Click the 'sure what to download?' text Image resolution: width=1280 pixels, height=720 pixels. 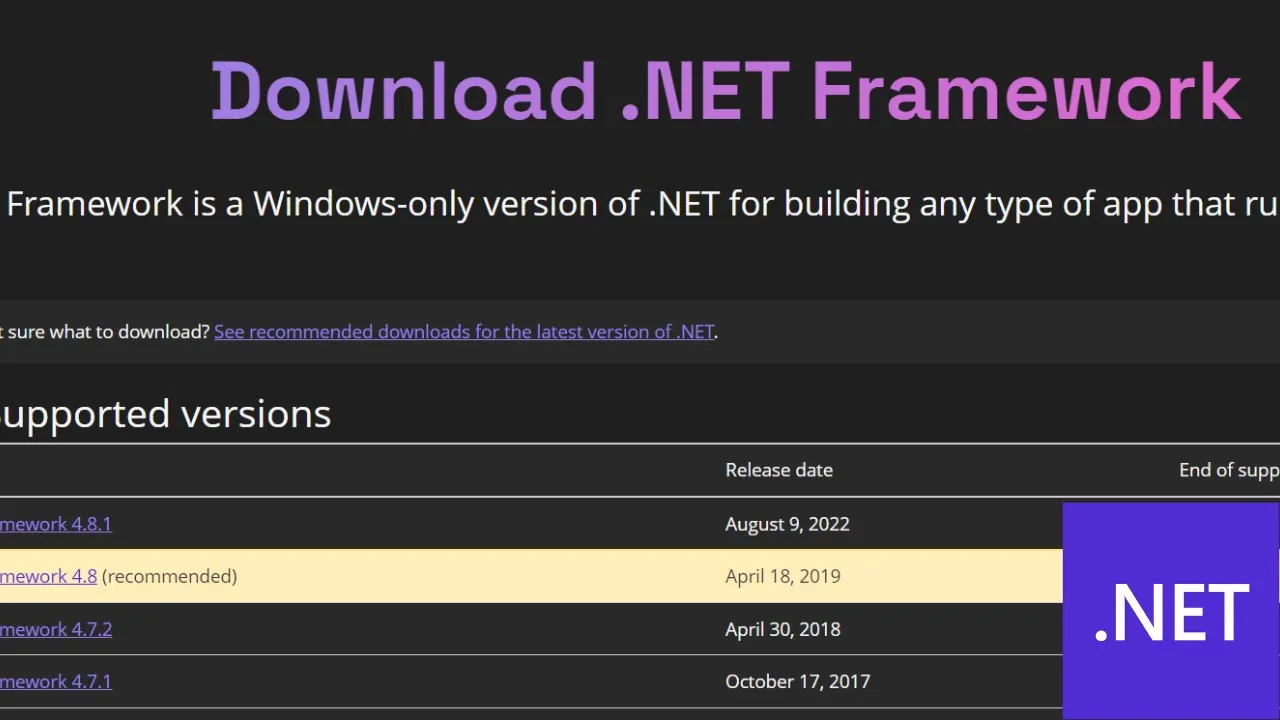click(x=105, y=331)
